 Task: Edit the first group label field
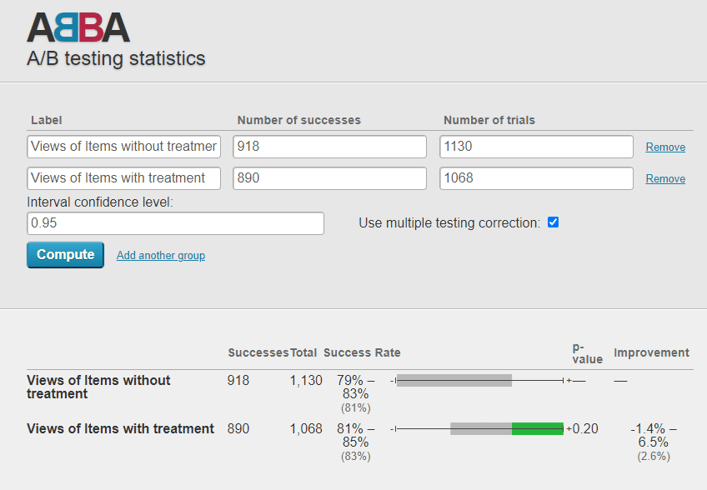pos(124,147)
